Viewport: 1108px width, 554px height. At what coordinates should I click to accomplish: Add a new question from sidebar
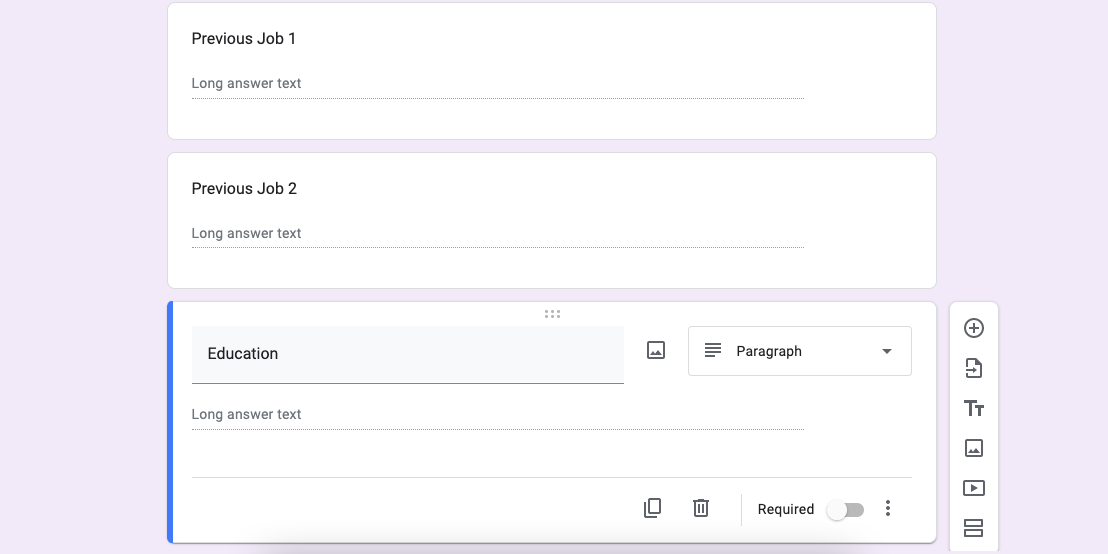pyautogui.click(x=974, y=328)
